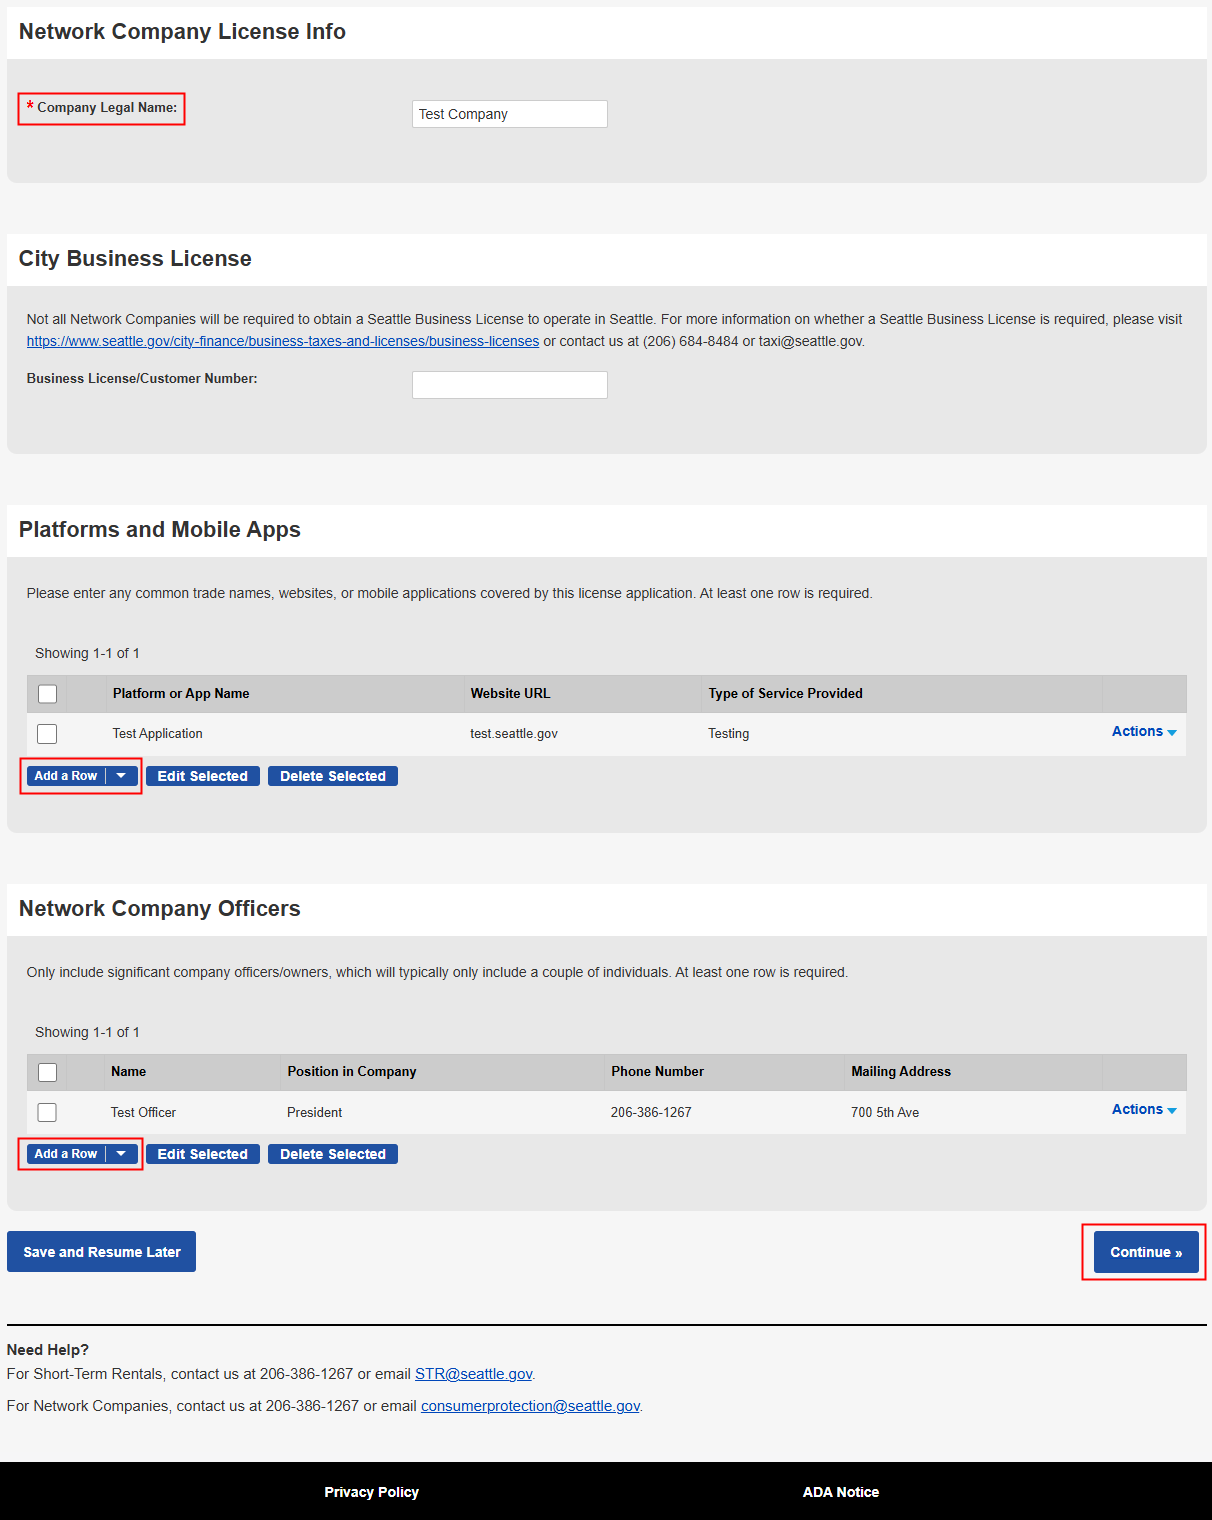The width and height of the screenshot is (1212, 1520).
Task: Check the Test Officer row checkbox
Action: click(x=47, y=1112)
